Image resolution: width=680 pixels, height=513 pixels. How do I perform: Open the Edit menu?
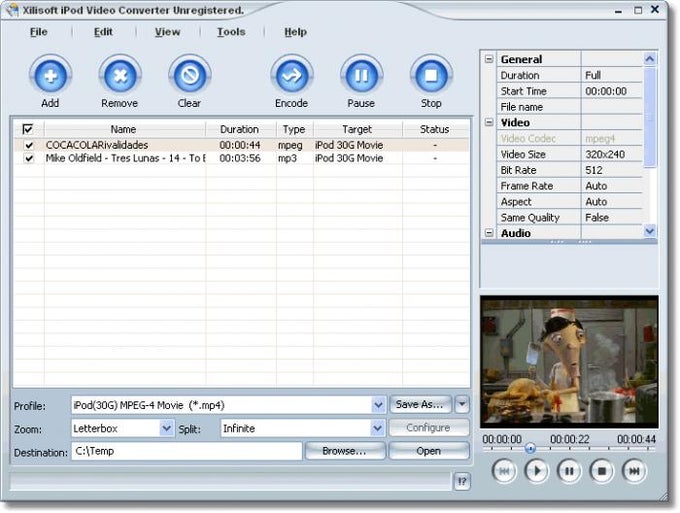(103, 32)
